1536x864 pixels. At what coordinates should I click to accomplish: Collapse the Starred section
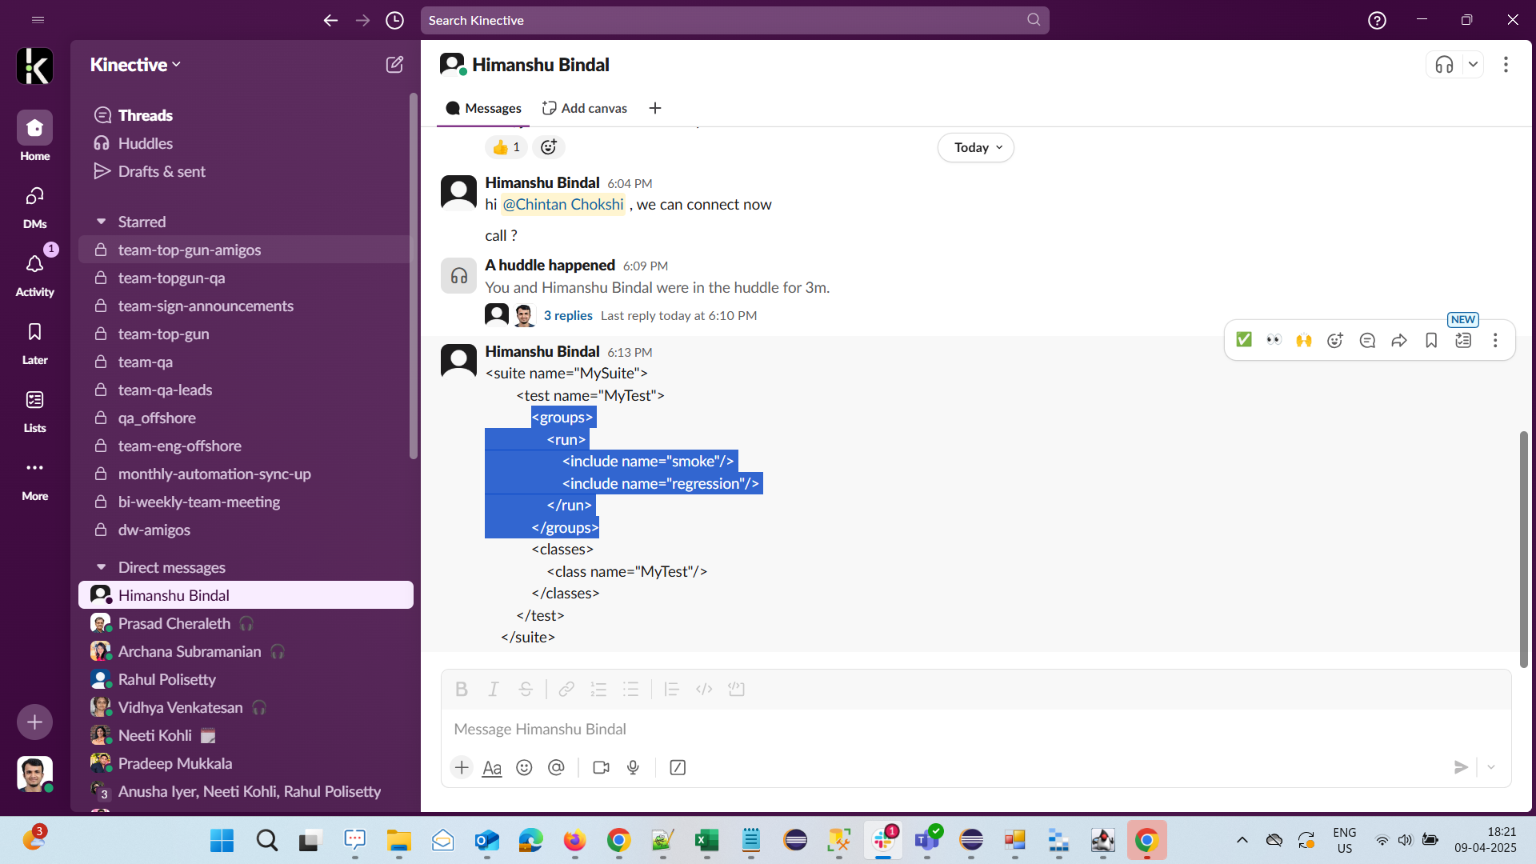(x=101, y=221)
